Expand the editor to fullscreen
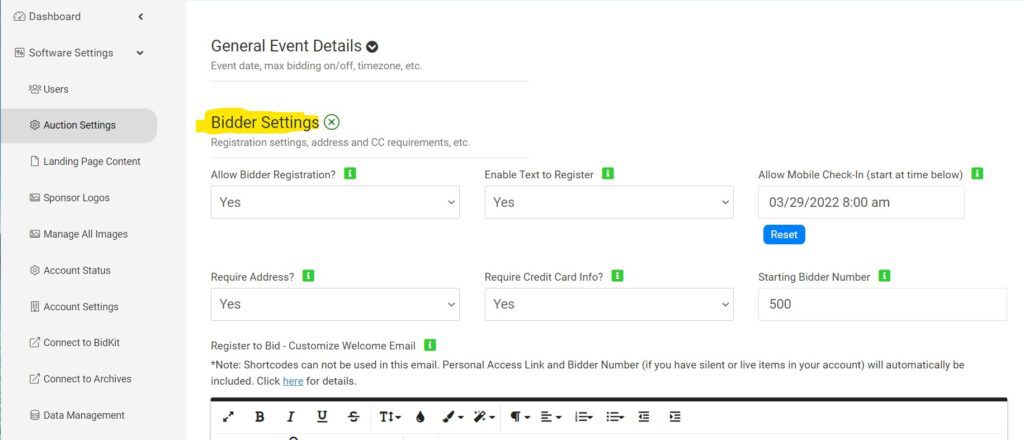Image resolution: width=1024 pixels, height=440 pixels. point(228,417)
